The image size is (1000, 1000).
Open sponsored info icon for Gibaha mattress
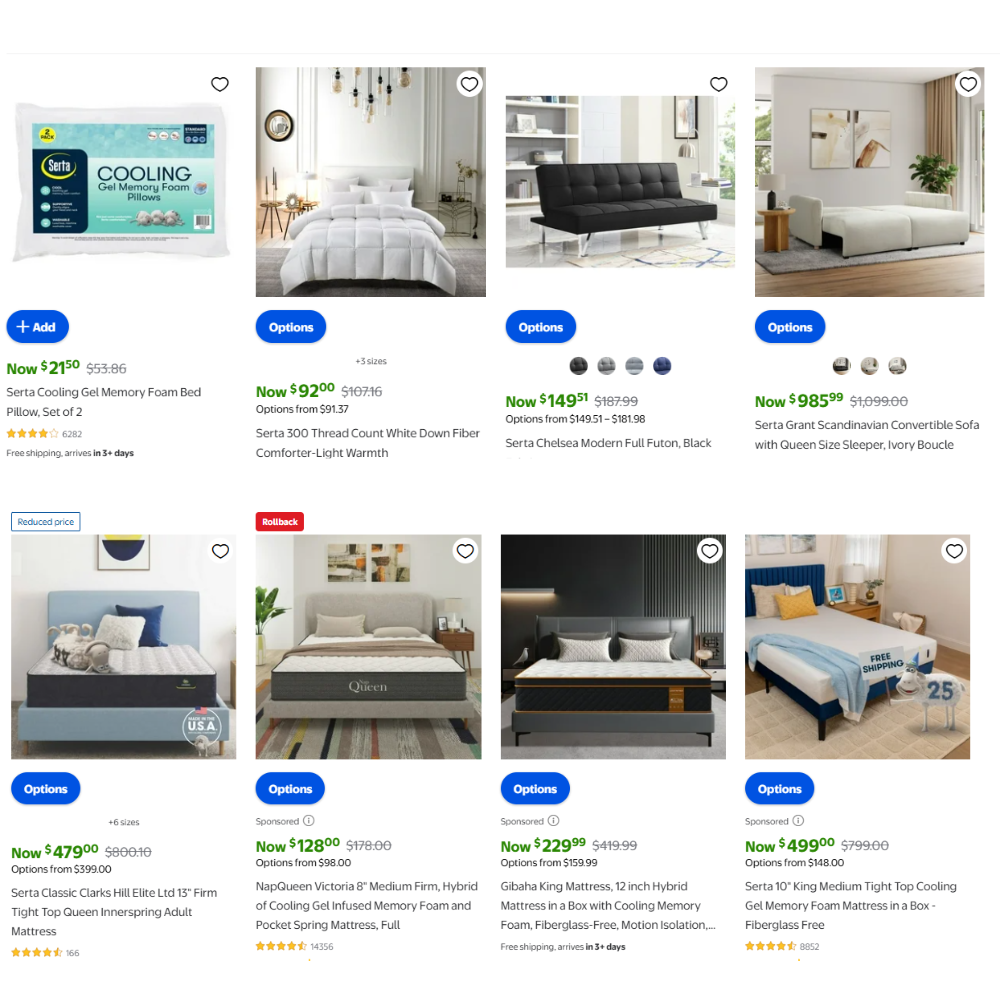554,821
